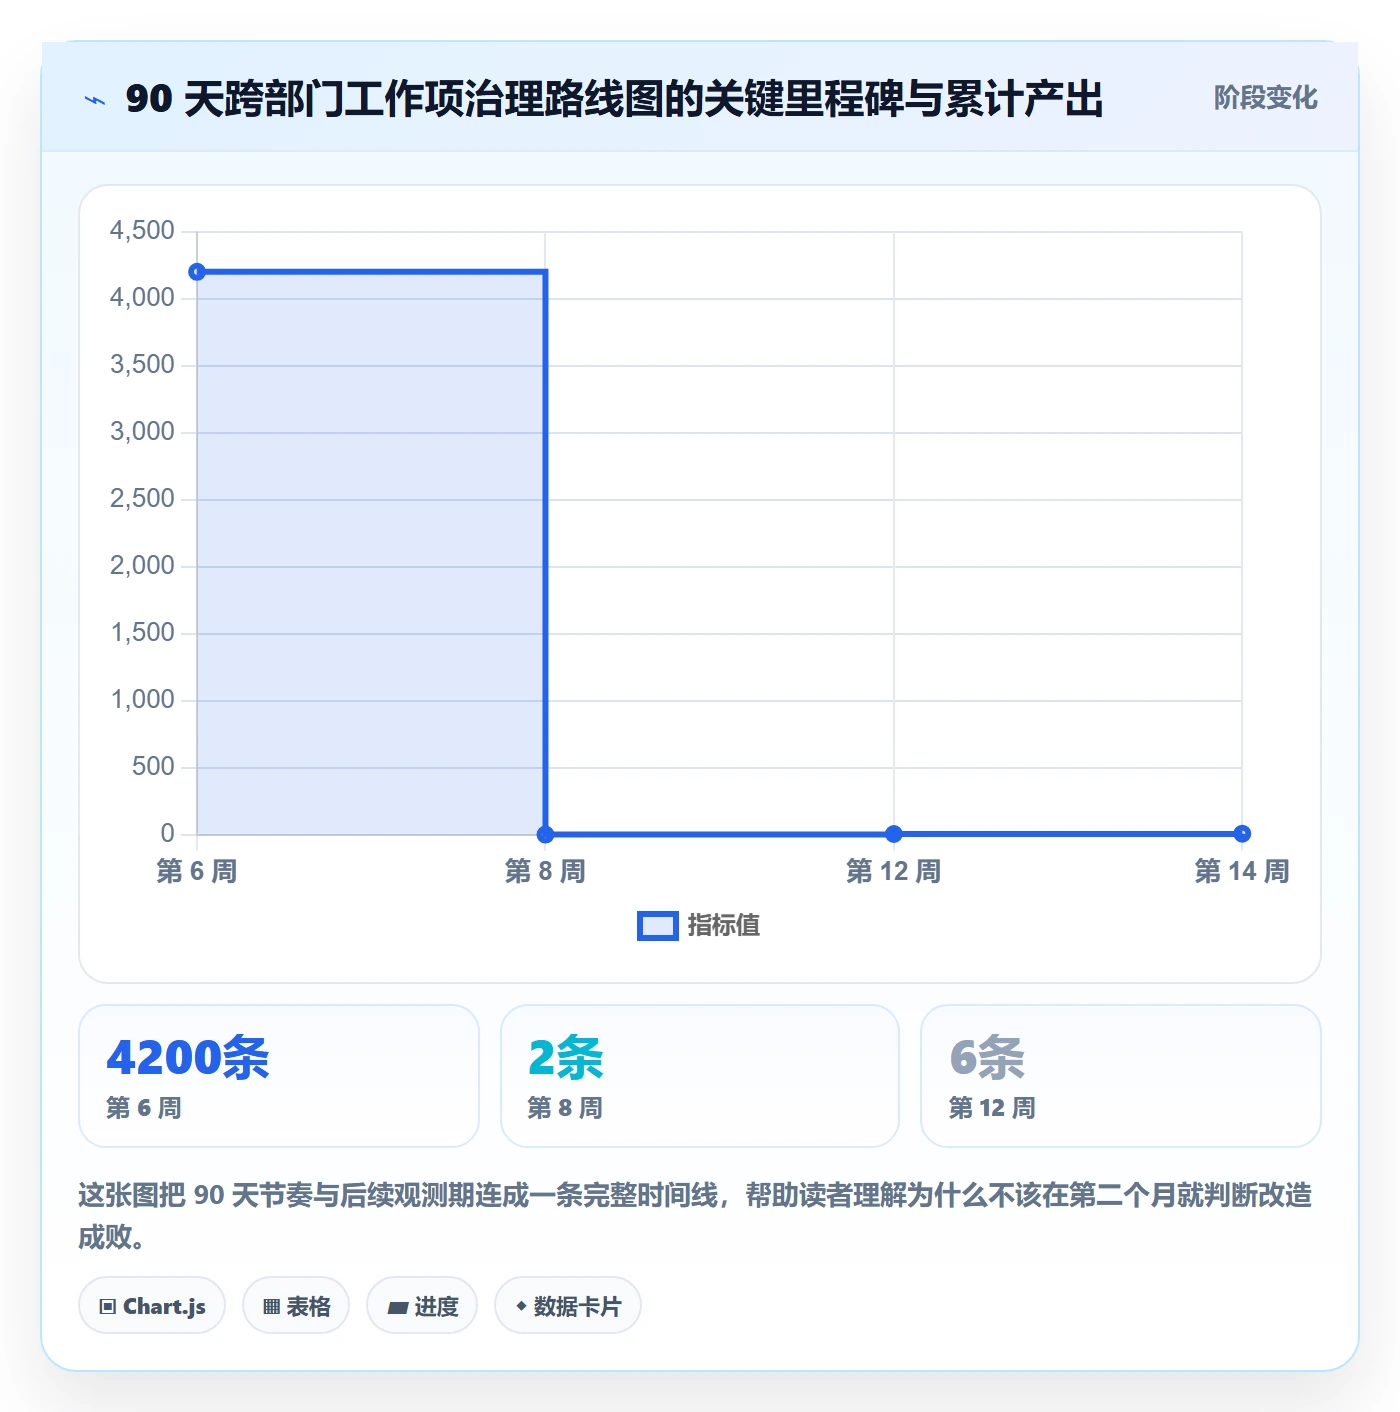The height and width of the screenshot is (1412, 1400).
Task: Click the 第 6 周 x-axis label
Action: 197,871
